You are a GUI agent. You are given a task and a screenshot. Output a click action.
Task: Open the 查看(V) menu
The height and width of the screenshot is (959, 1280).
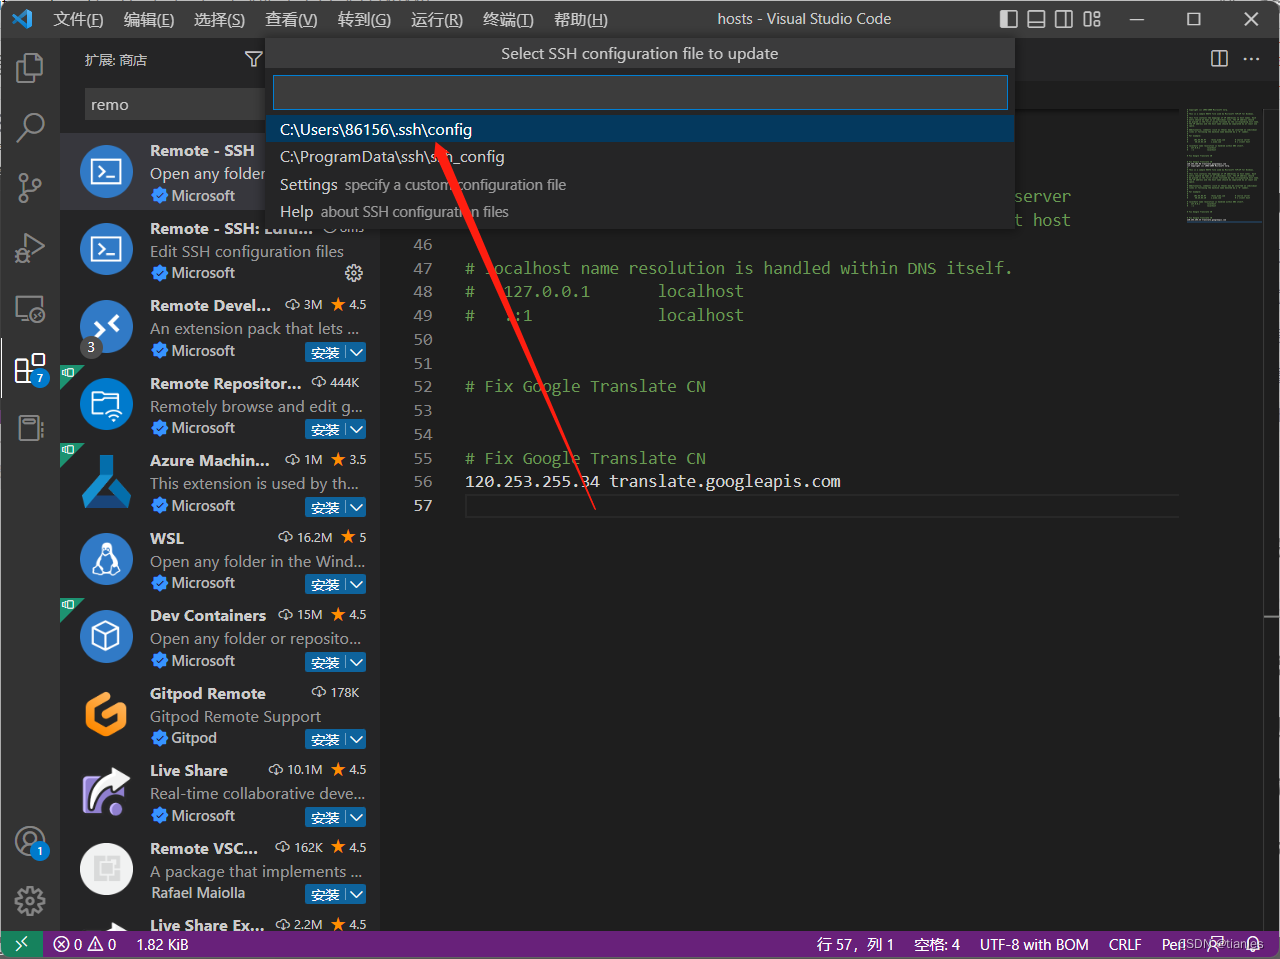point(291,19)
